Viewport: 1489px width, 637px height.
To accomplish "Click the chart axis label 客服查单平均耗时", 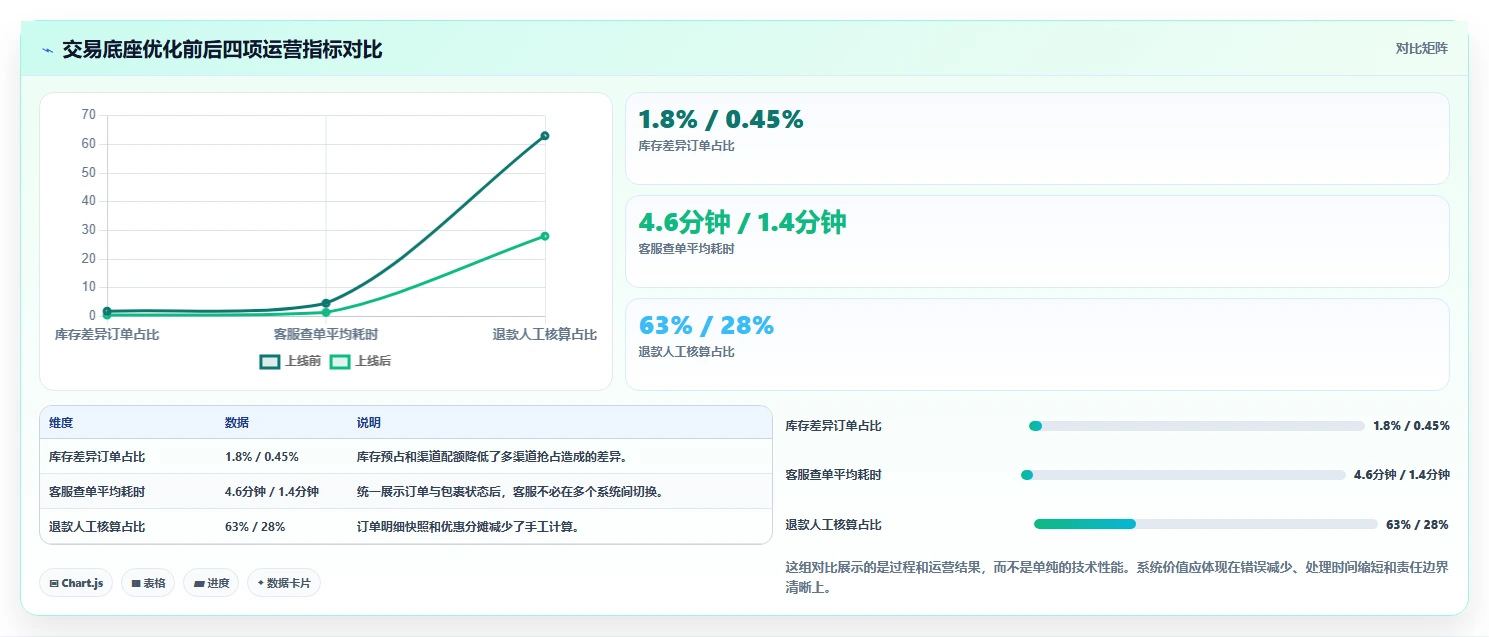I will 326,334.
